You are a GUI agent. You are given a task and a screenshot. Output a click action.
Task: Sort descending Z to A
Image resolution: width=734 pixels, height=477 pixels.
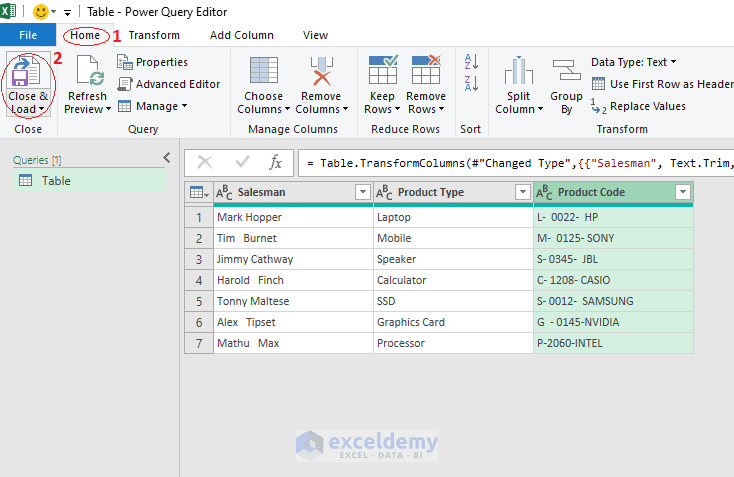[x=471, y=84]
